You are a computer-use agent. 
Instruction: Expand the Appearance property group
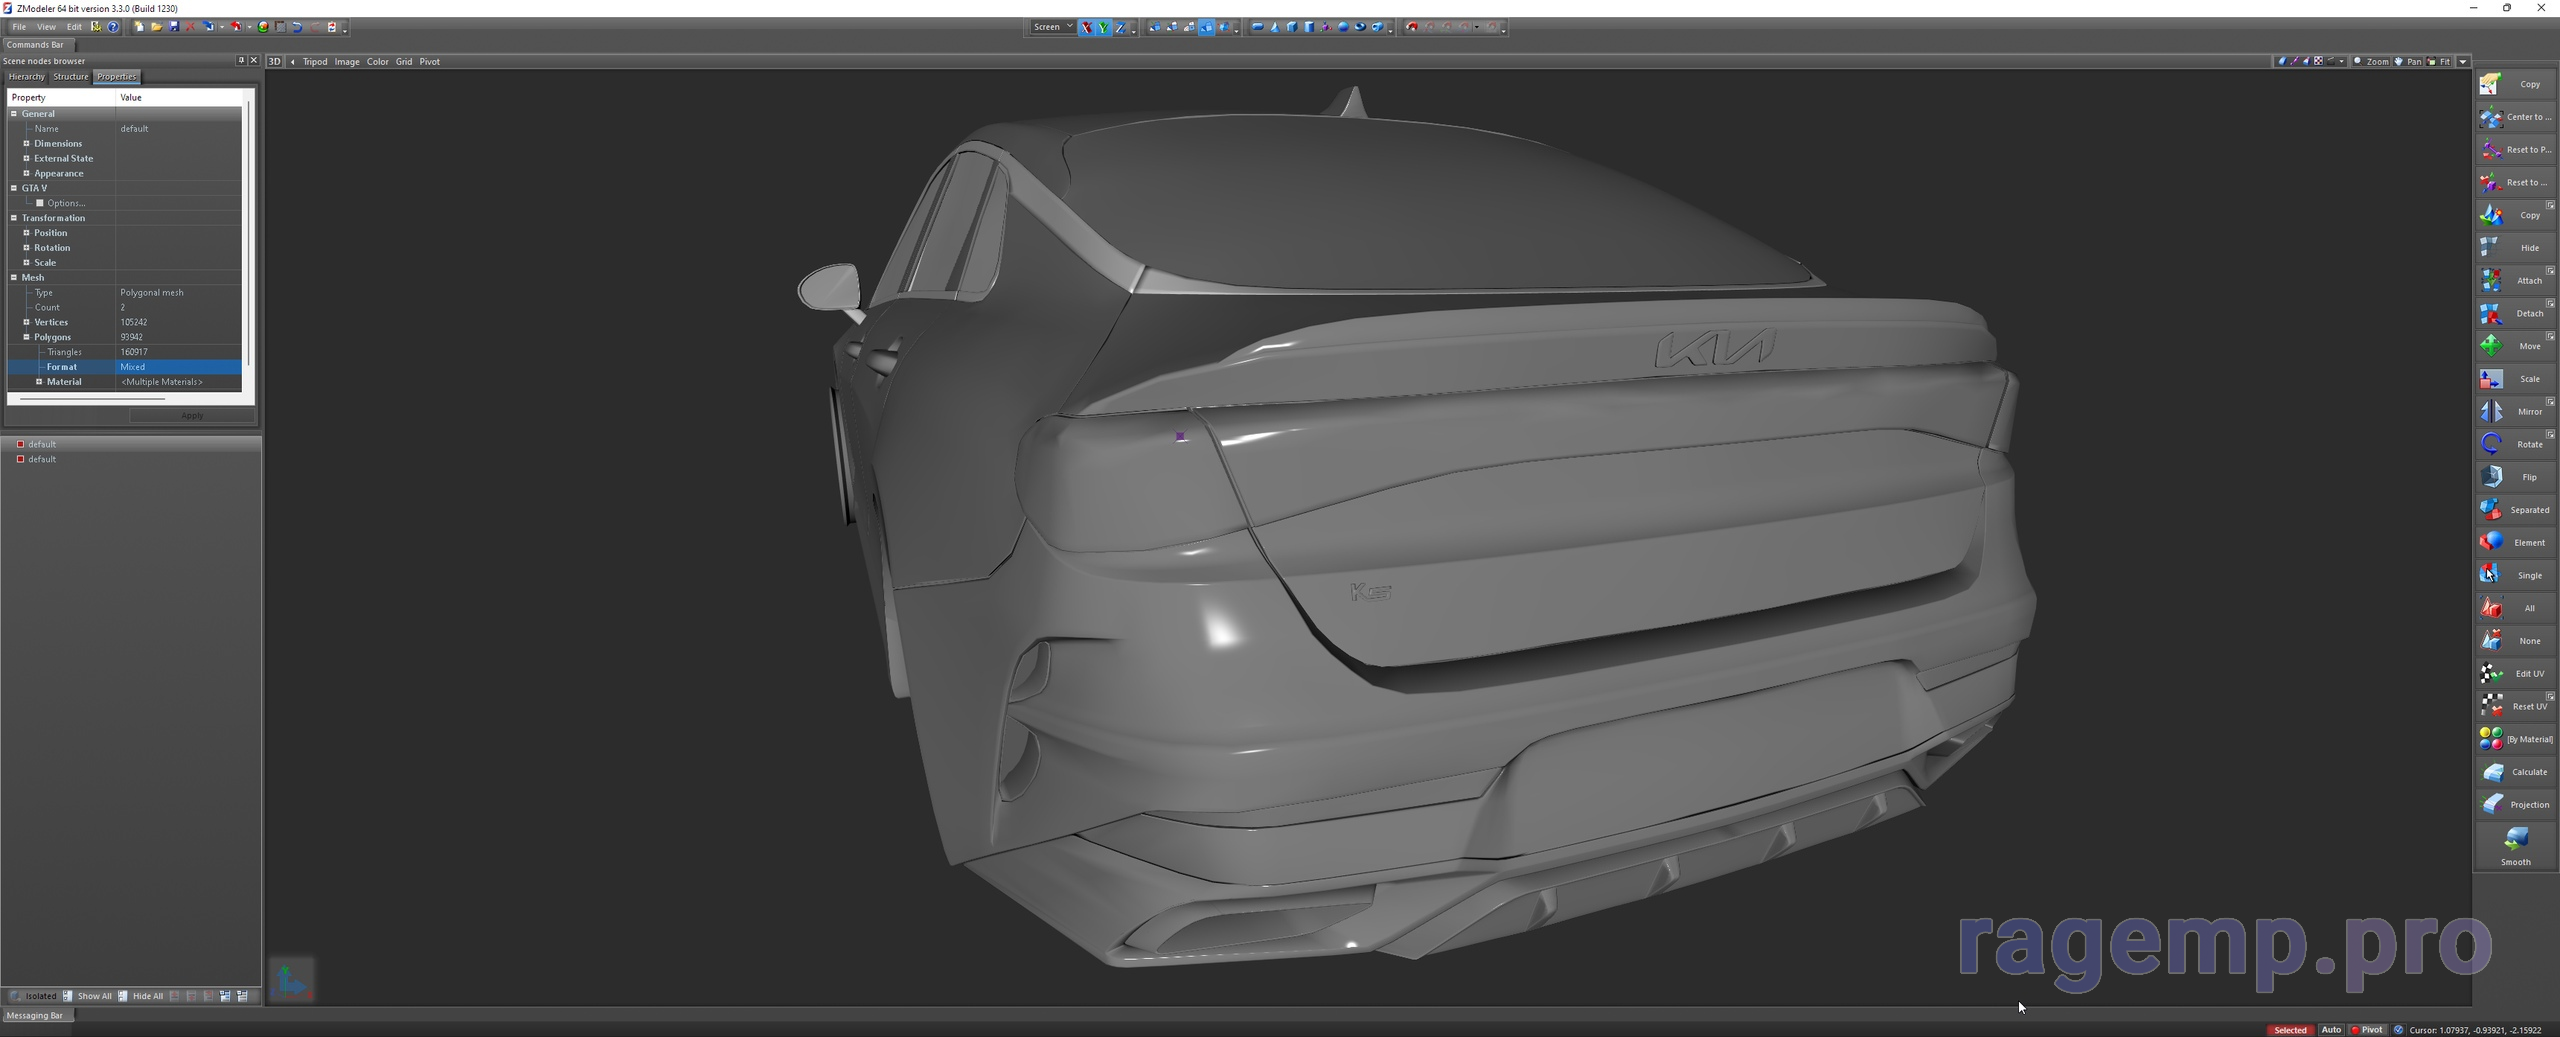tap(26, 173)
